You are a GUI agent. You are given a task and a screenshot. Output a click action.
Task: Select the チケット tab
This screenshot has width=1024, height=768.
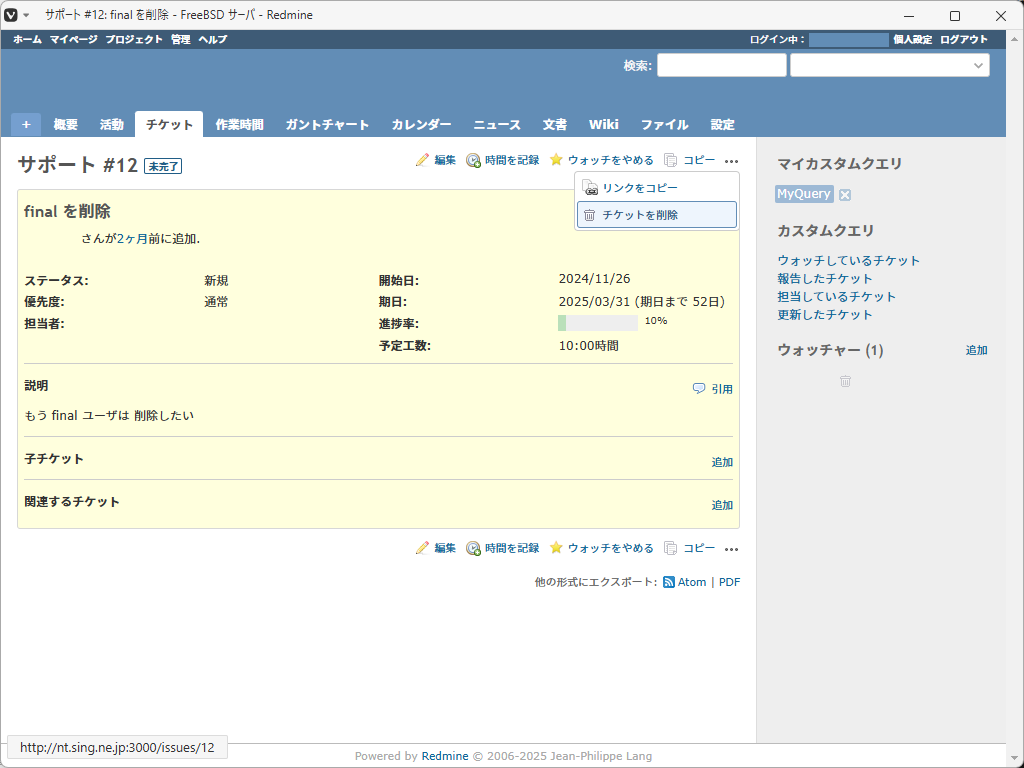169,124
